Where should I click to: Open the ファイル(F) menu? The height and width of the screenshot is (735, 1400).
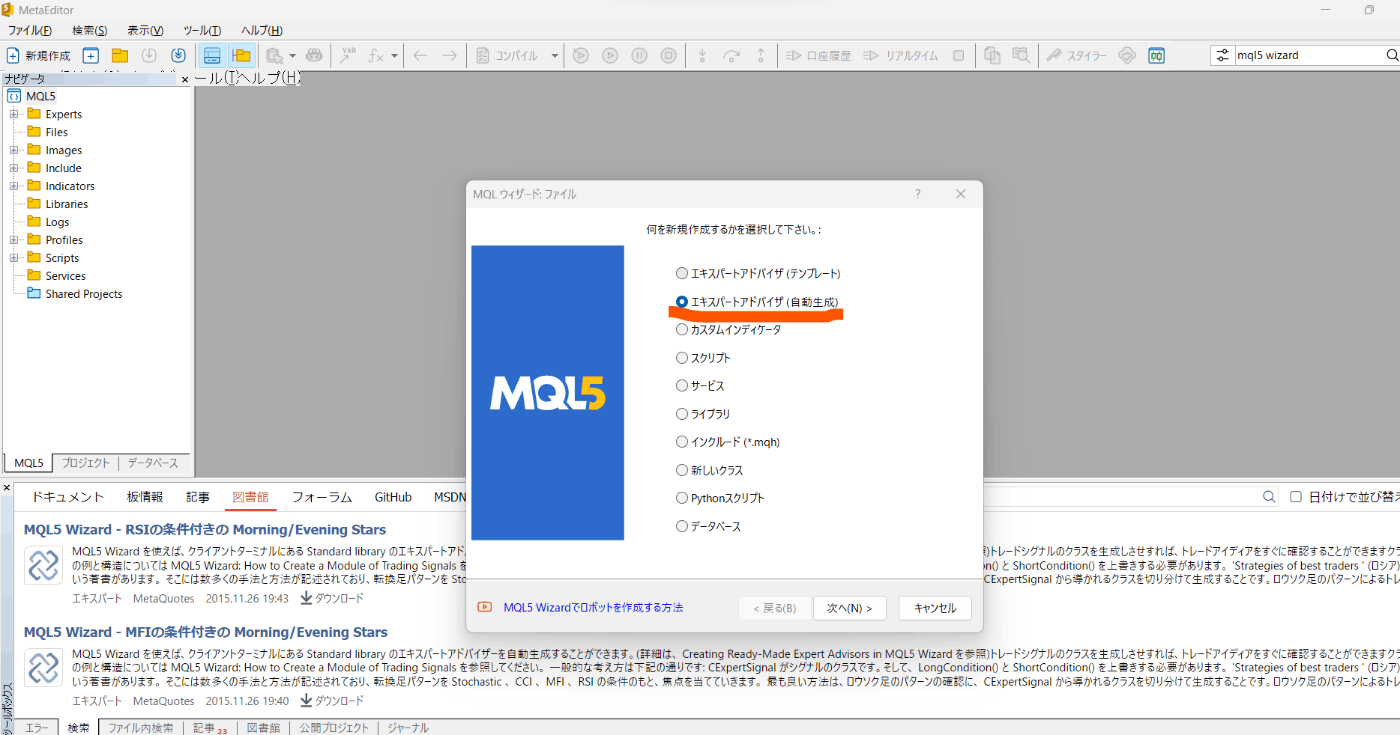pyautogui.click(x=30, y=30)
